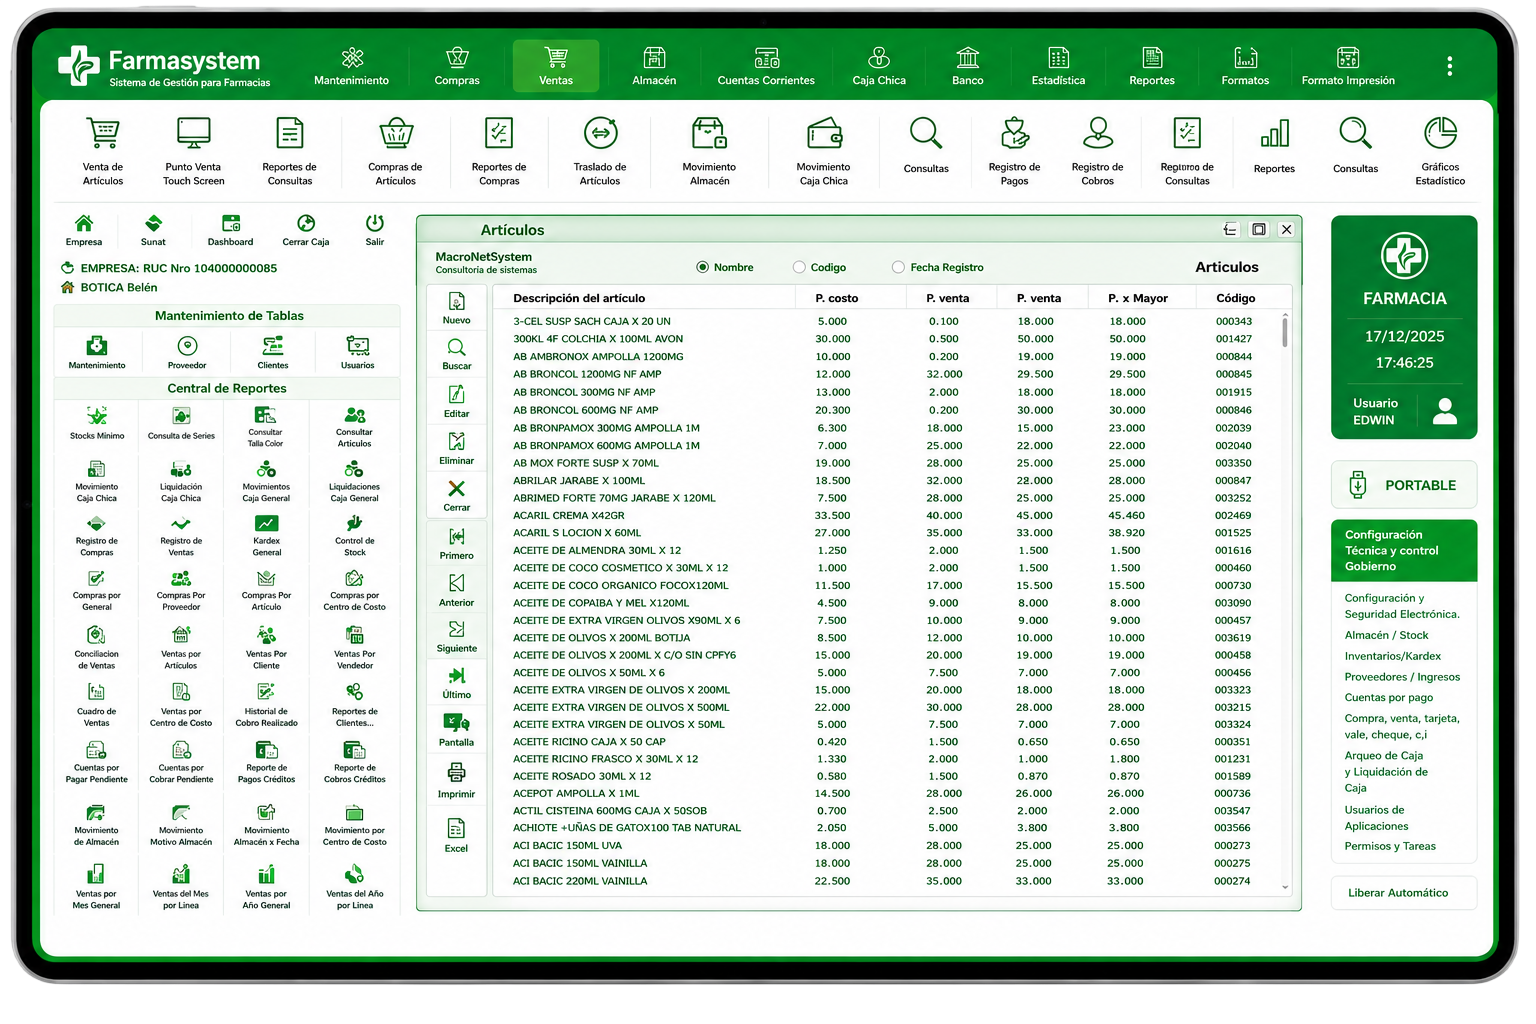The width and height of the screenshot is (1536, 1024).
Task: Open the three-dot overflow menu
Action: point(1449,66)
